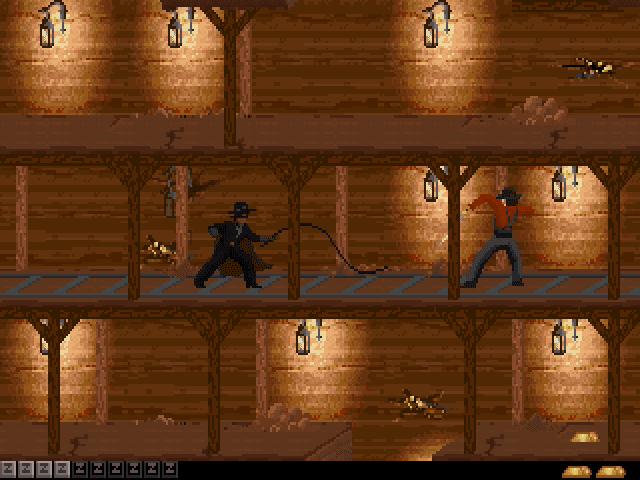The height and width of the screenshot is (480, 640).
Task: Click the rock pile on the top floor
Action: tap(538, 110)
